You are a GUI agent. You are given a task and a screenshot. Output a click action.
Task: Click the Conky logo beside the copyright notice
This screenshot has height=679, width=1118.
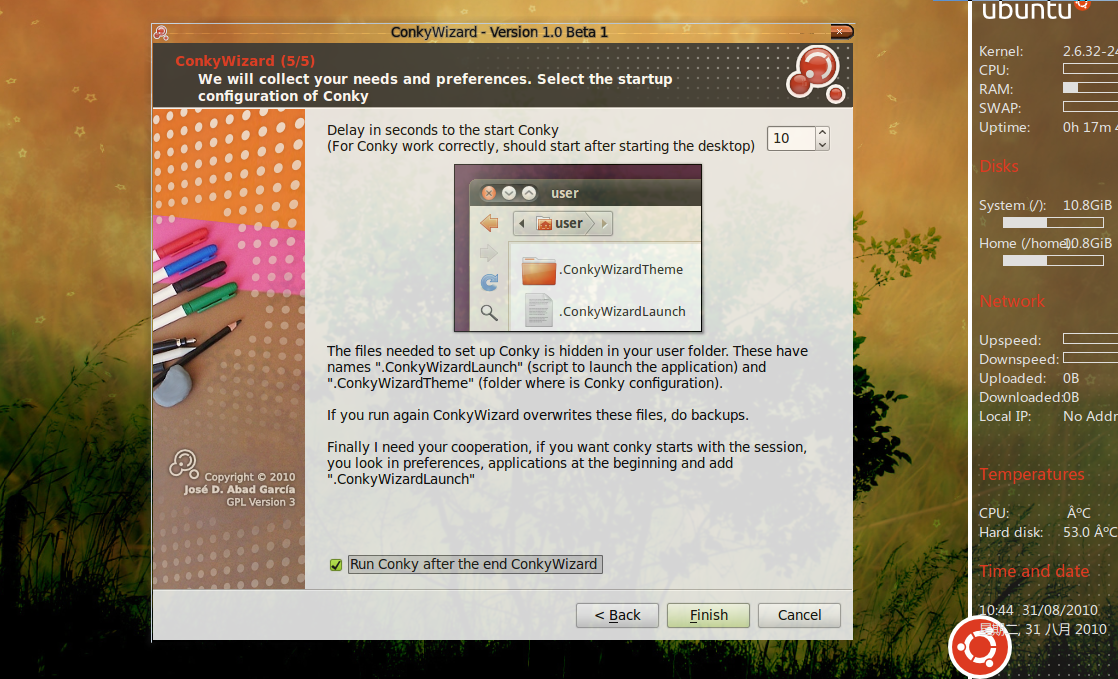coord(184,464)
